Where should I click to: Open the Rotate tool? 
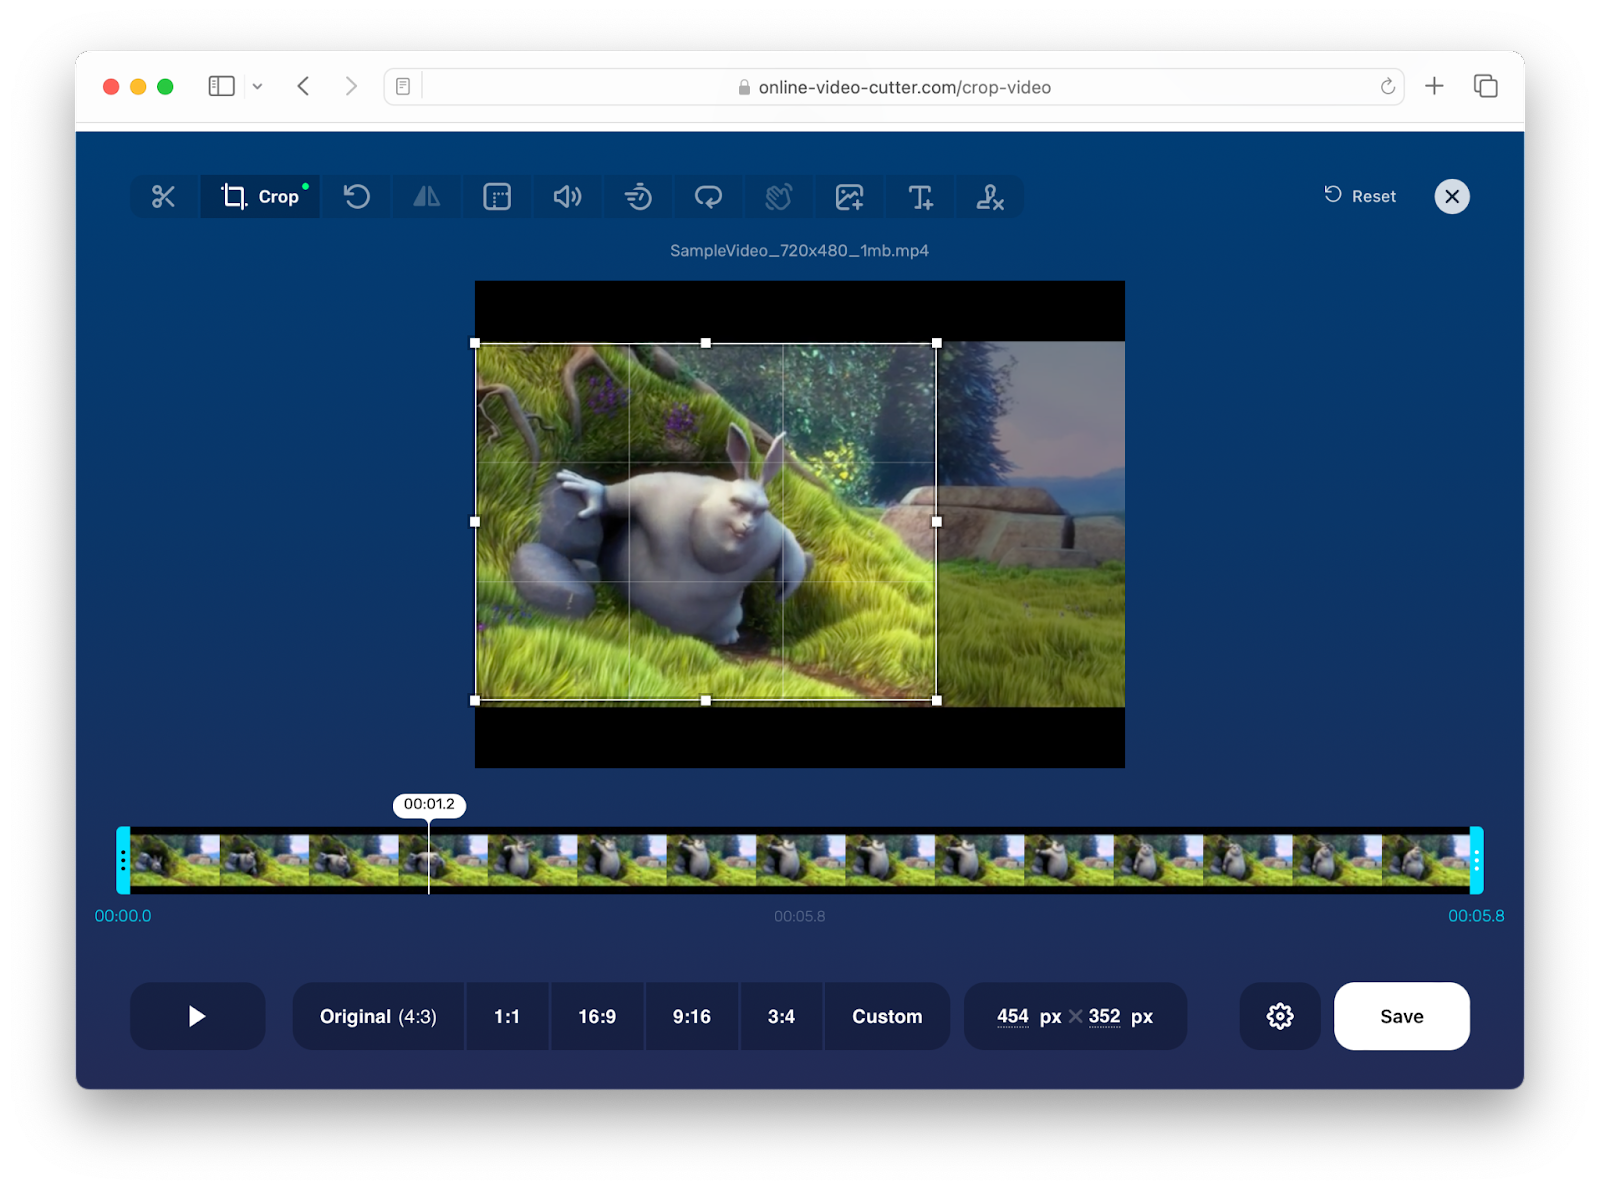pos(357,197)
